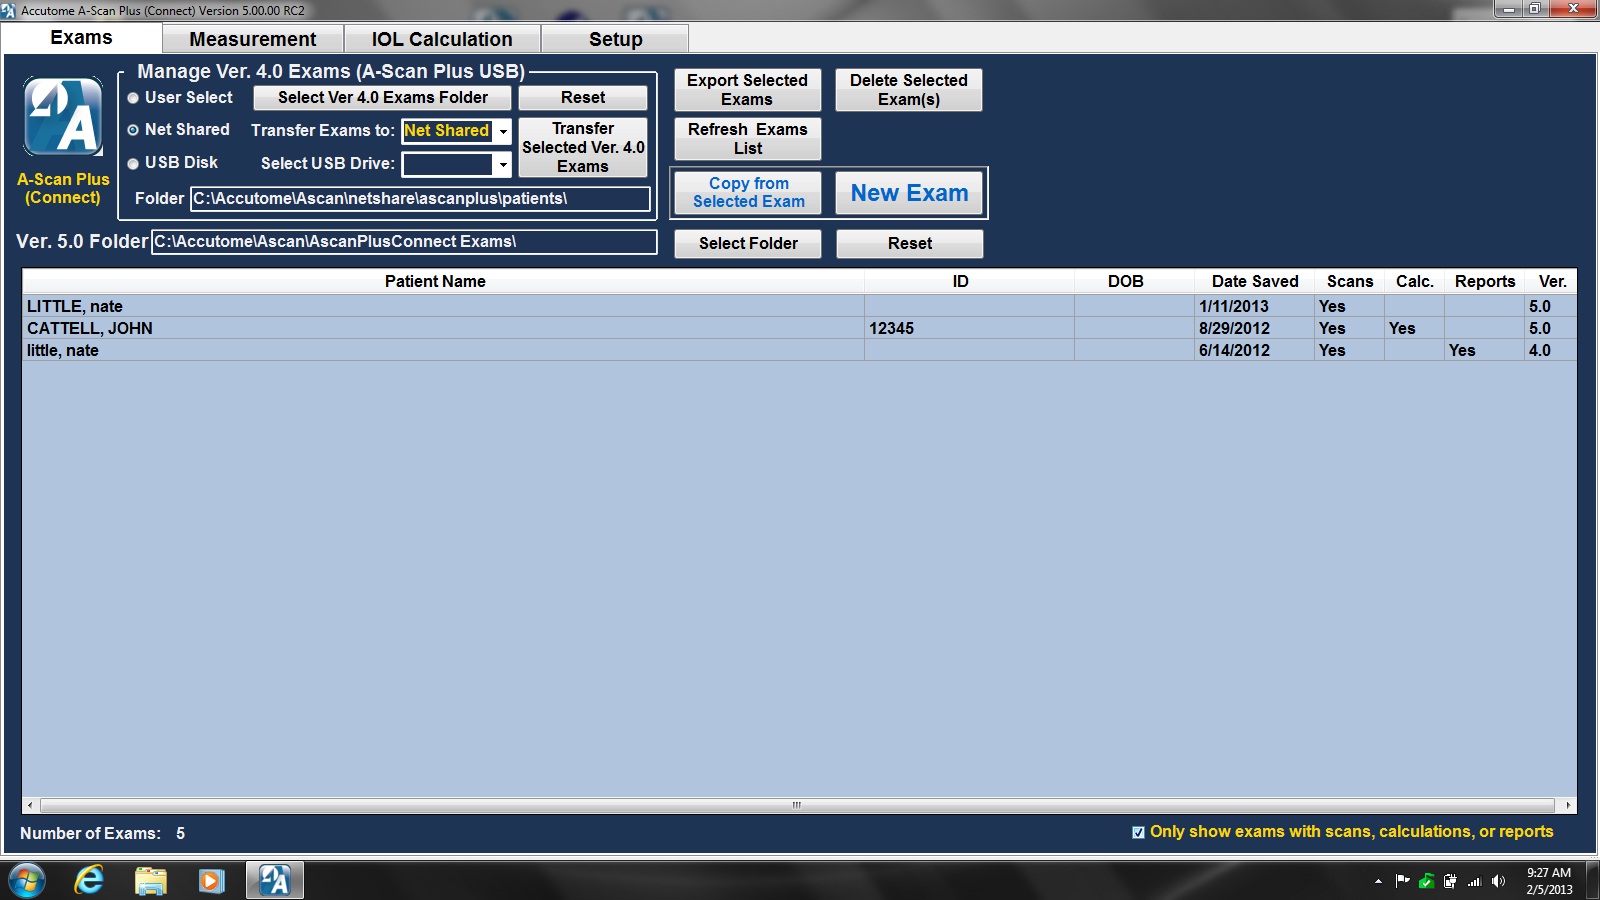
Task: Open Windows Media Player from the taskbar
Action: pyautogui.click(x=211, y=881)
